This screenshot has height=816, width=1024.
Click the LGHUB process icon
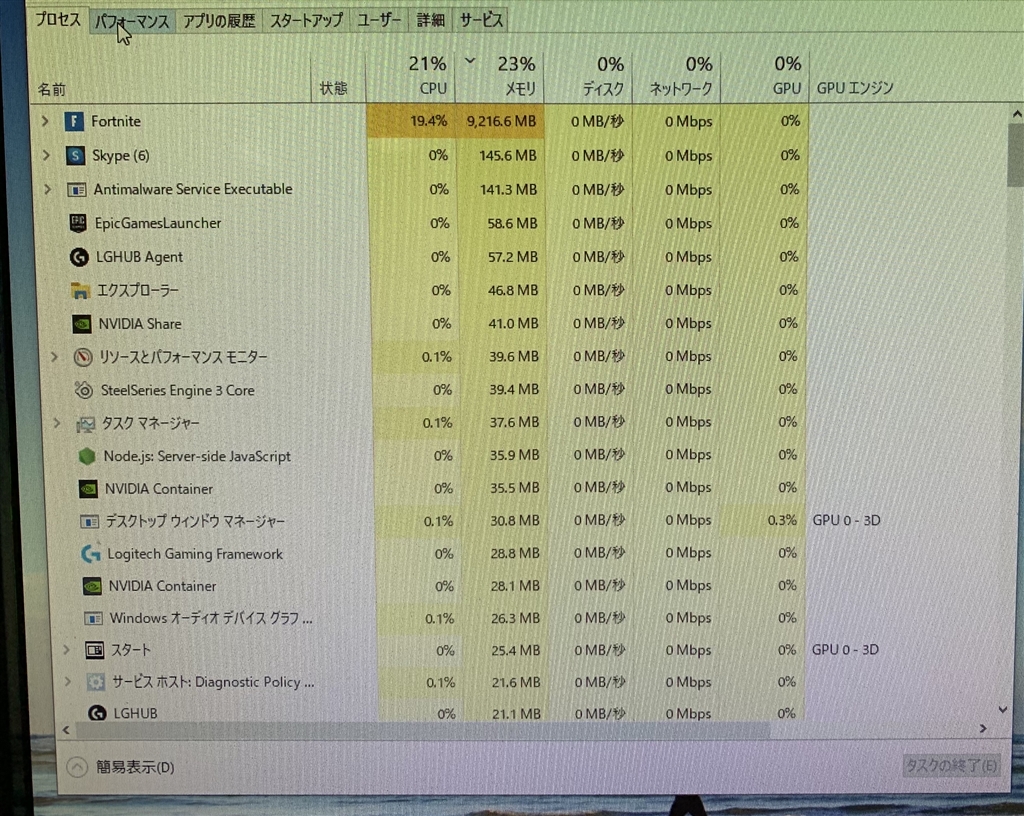point(97,713)
